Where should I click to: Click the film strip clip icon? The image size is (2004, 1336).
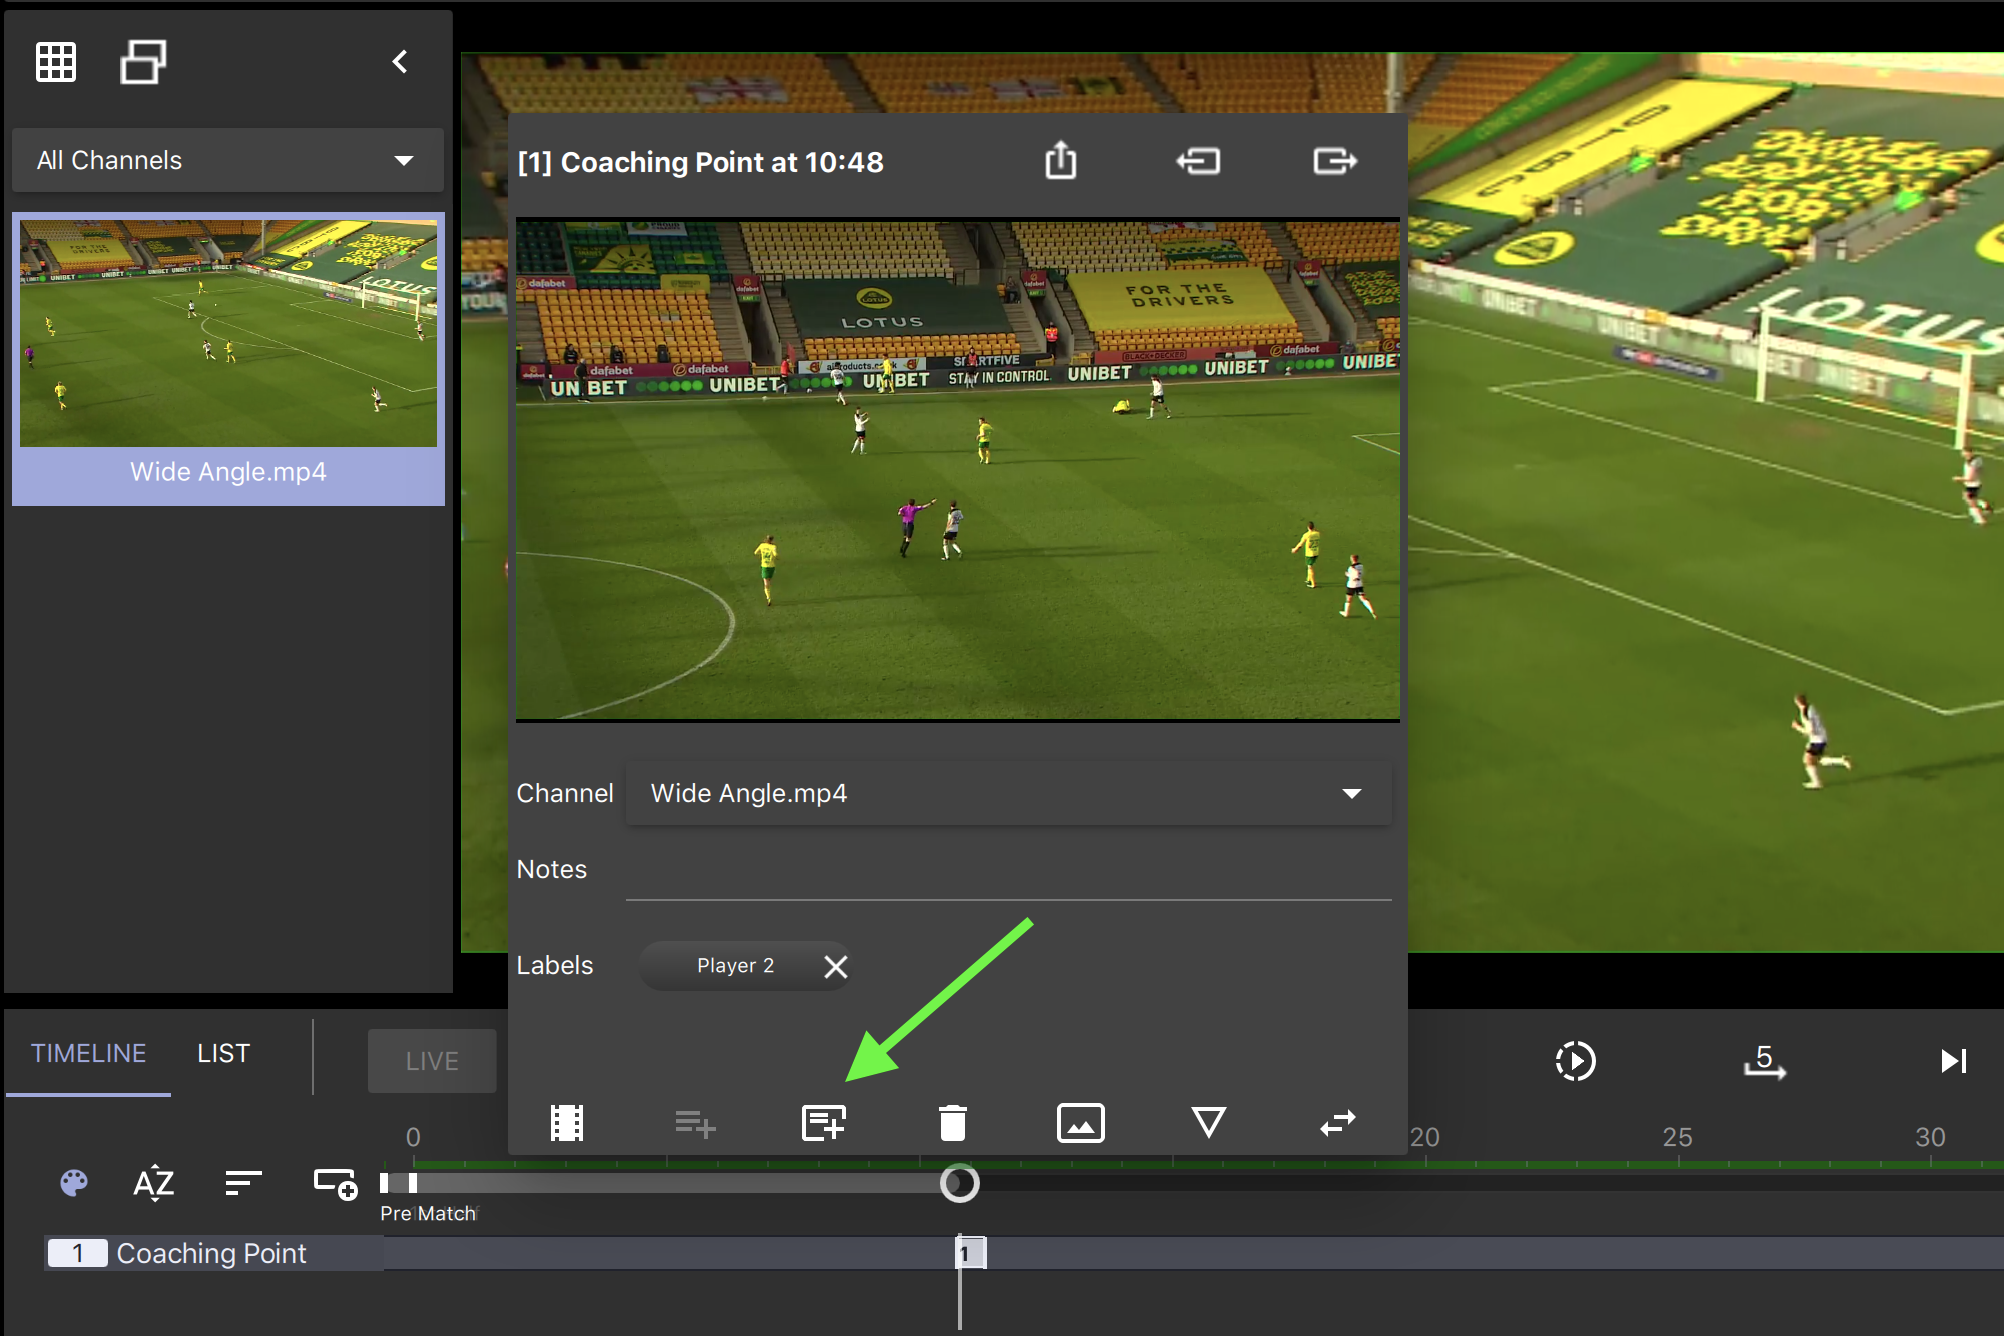pos(567,1123)
